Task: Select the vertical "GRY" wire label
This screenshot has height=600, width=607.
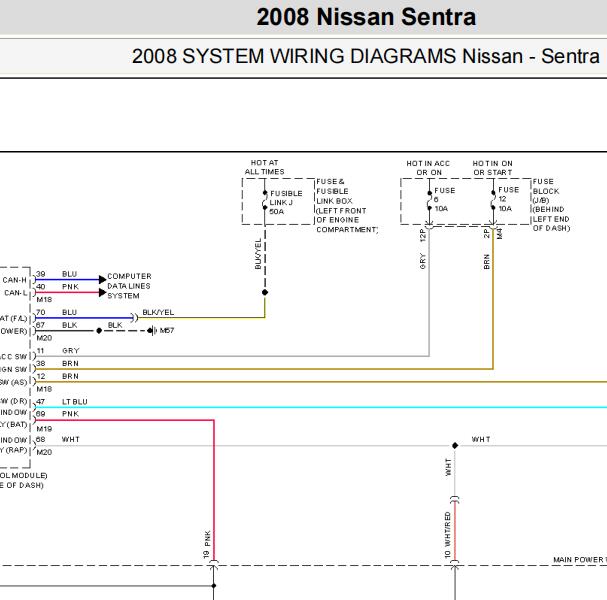Action: tap(422, 262)
